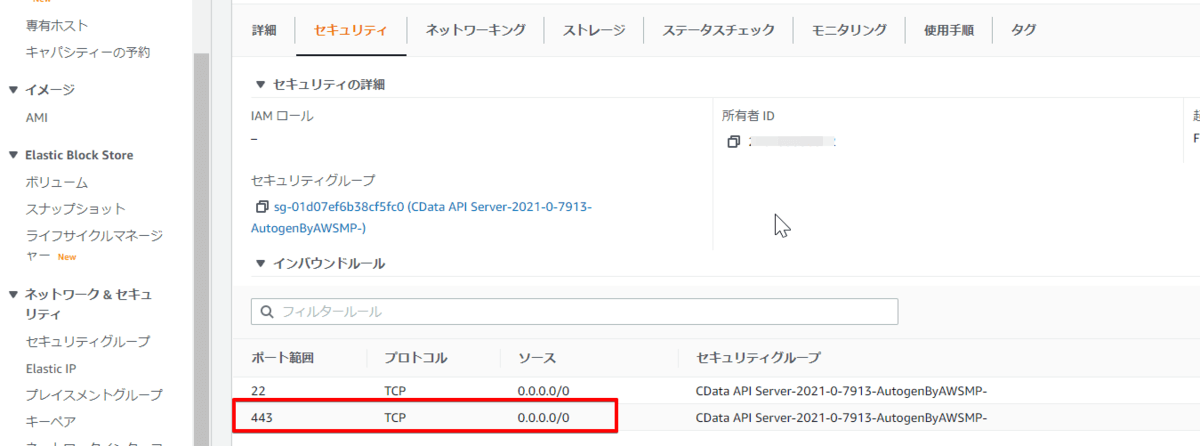The height and width of the screenshot is (446, 1200).
Task: Open the ネットワーキング tab
Action: click(x=475, y=30)
